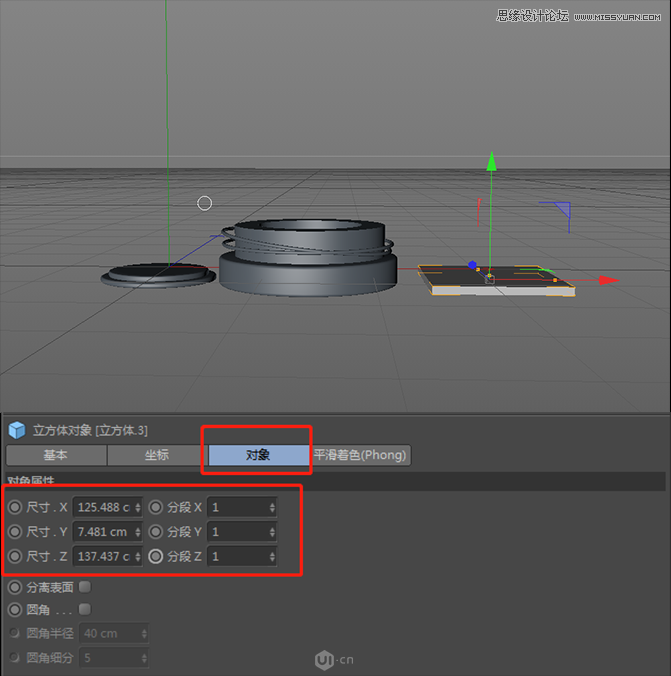Switch to the 坐标 tab
Viewport: 671px width, 676px height.
coord(157,455)
